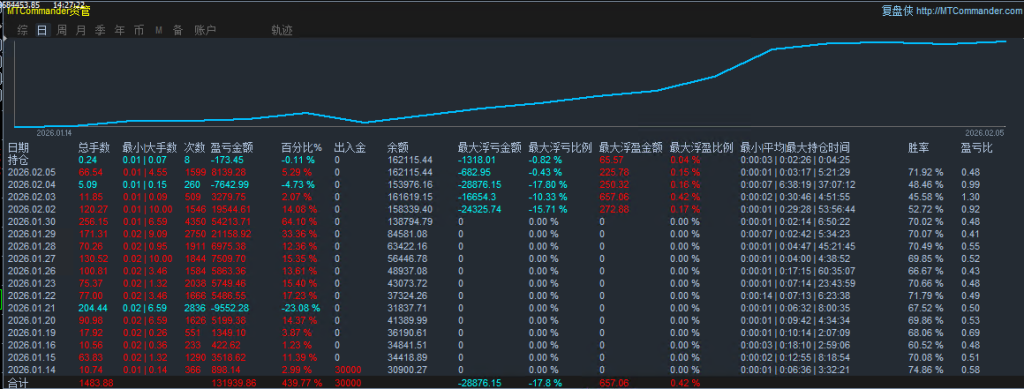Open the 币 currency tab
The image size is (1024, 389).
tap(139, 30)
